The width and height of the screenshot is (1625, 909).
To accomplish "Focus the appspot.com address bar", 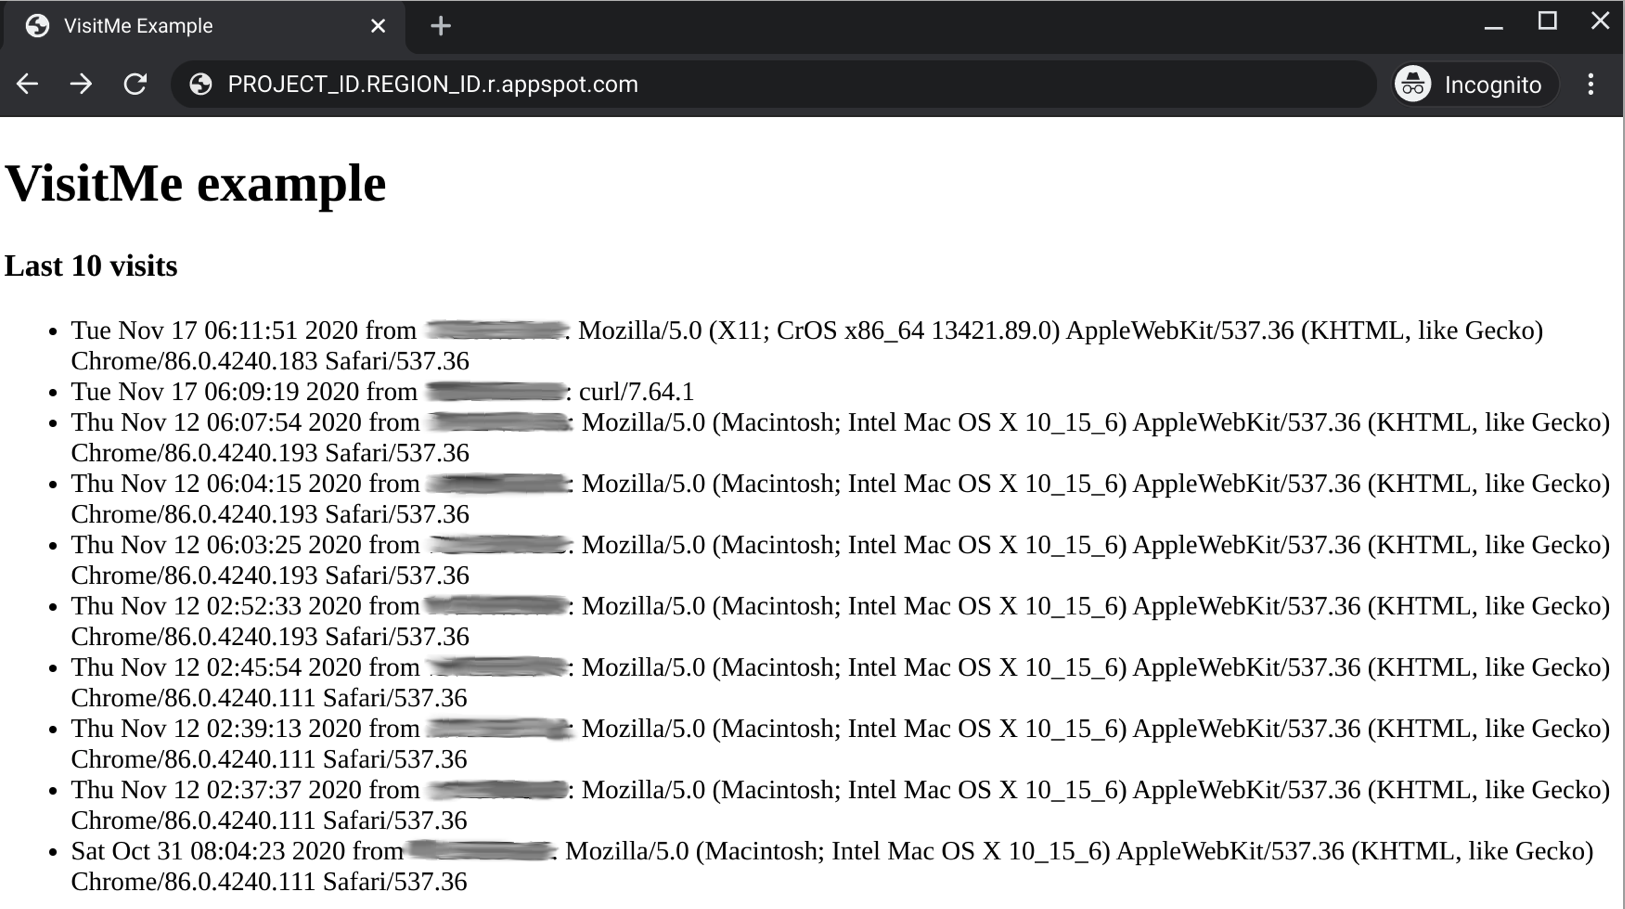I will pyautogui.click(x=700, y=85).
